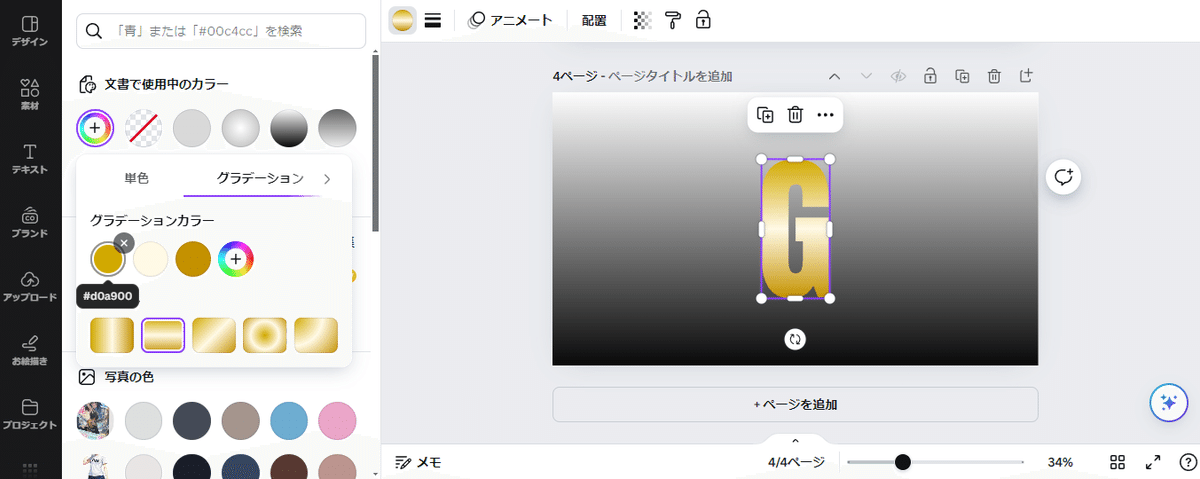Click the gold gradient color button in toolbar
The height and width of the screenshot is (479, 1200).
[x=402, y=20]
